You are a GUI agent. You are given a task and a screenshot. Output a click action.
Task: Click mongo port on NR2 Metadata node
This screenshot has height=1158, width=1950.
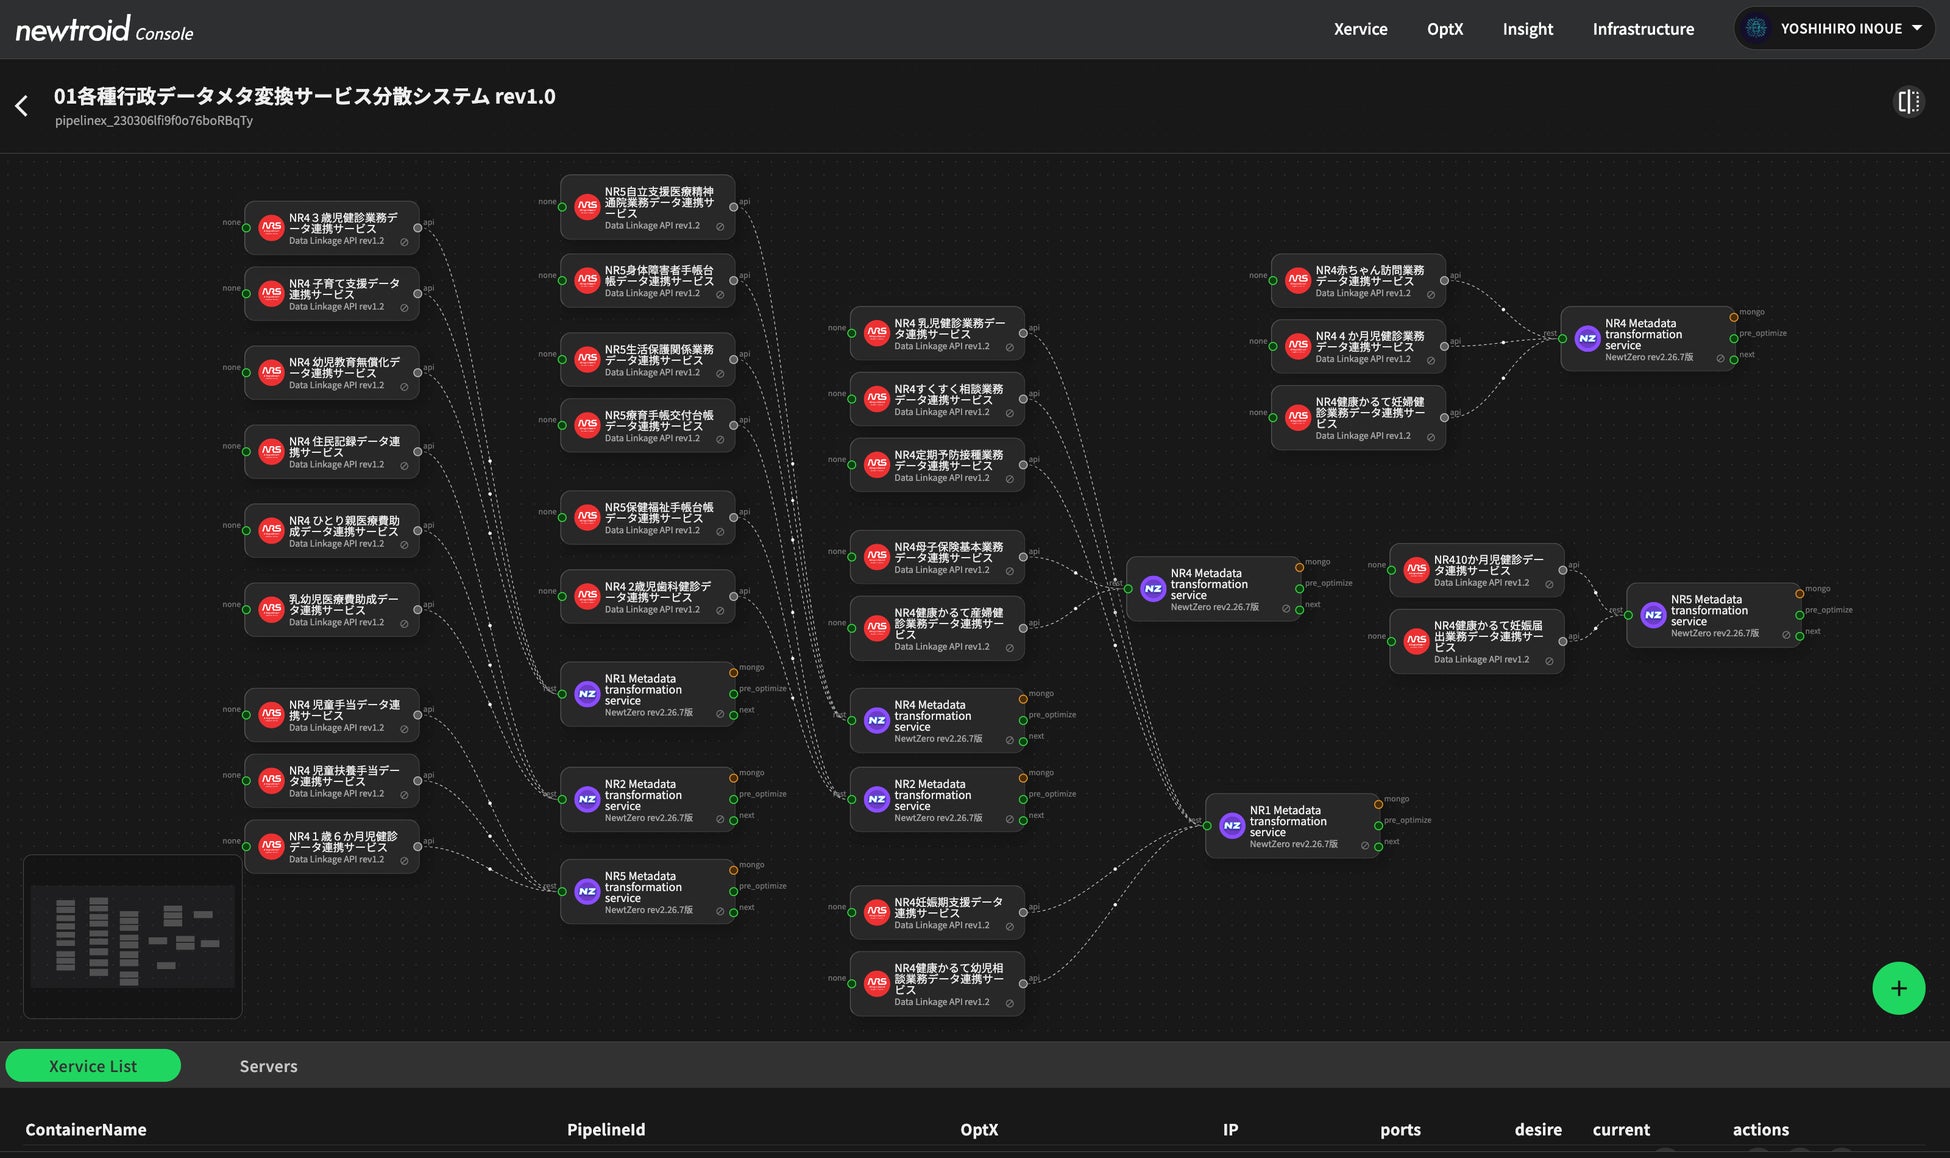pyautogui.click(x=733, y=778)
